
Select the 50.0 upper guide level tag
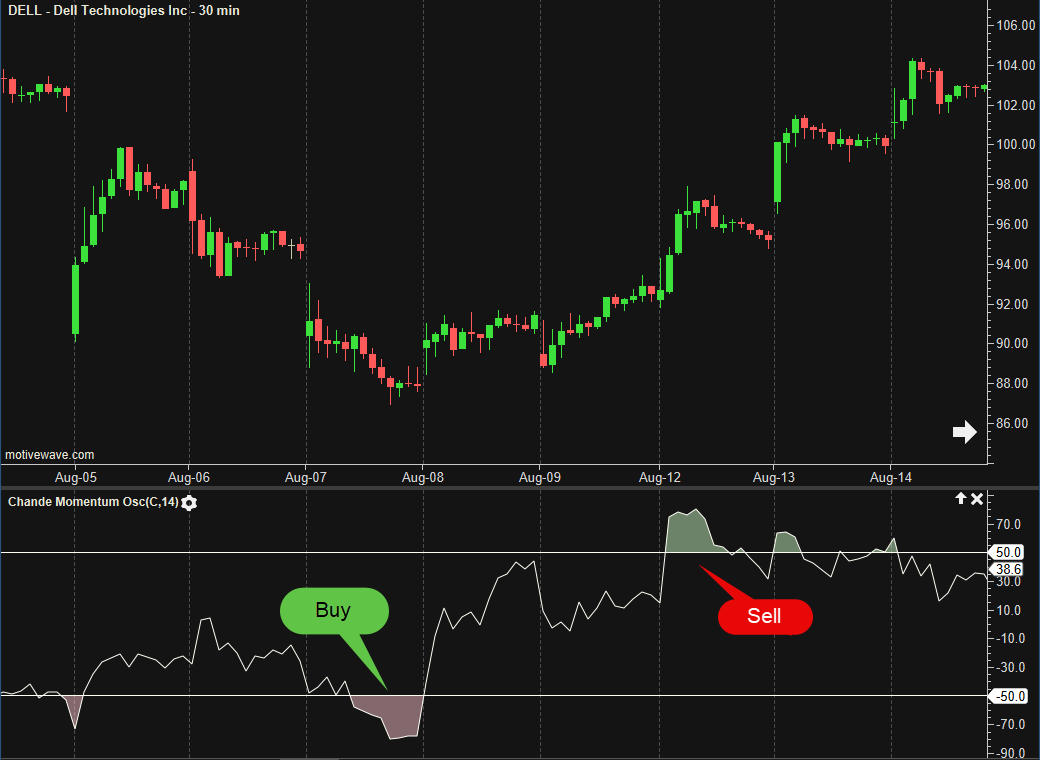coord(1008,552)
